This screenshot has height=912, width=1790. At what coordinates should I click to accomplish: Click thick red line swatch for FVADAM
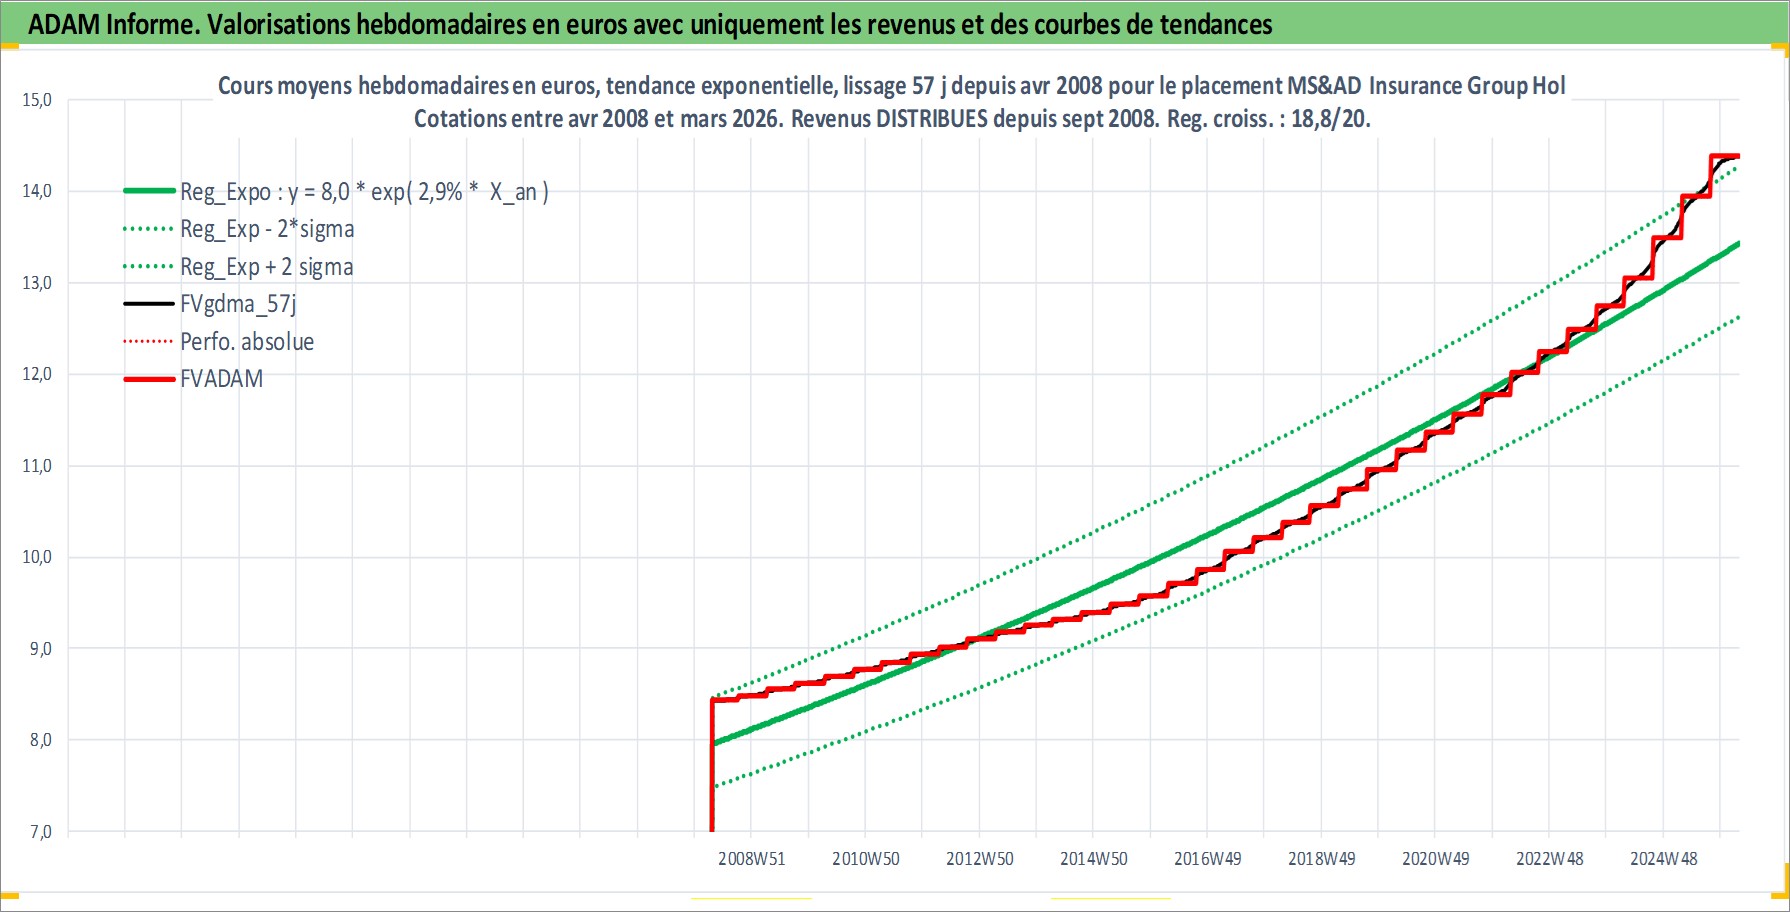(x=149, y=379)
